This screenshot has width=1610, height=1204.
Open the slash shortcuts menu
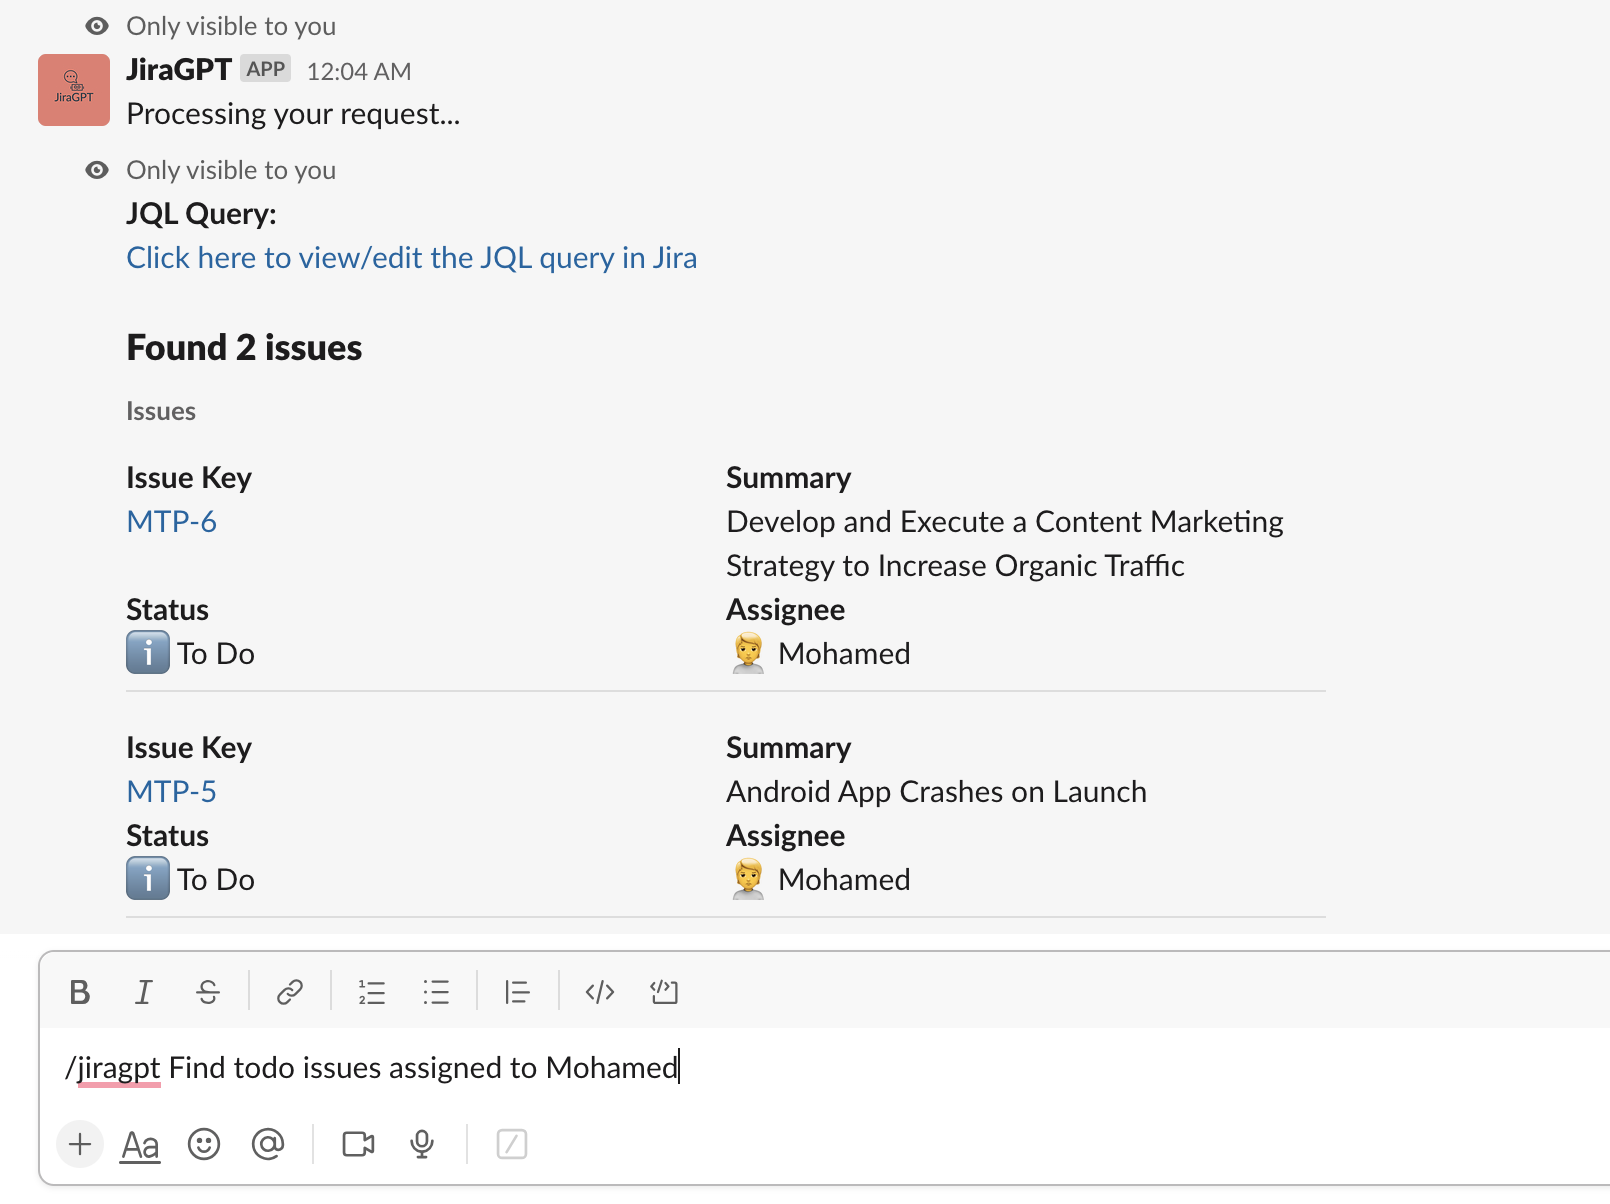coord(512,1144)
